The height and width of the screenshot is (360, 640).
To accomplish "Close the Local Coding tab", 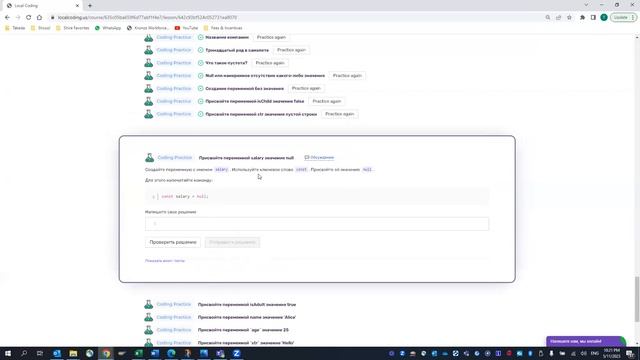I will click(77, 6).
